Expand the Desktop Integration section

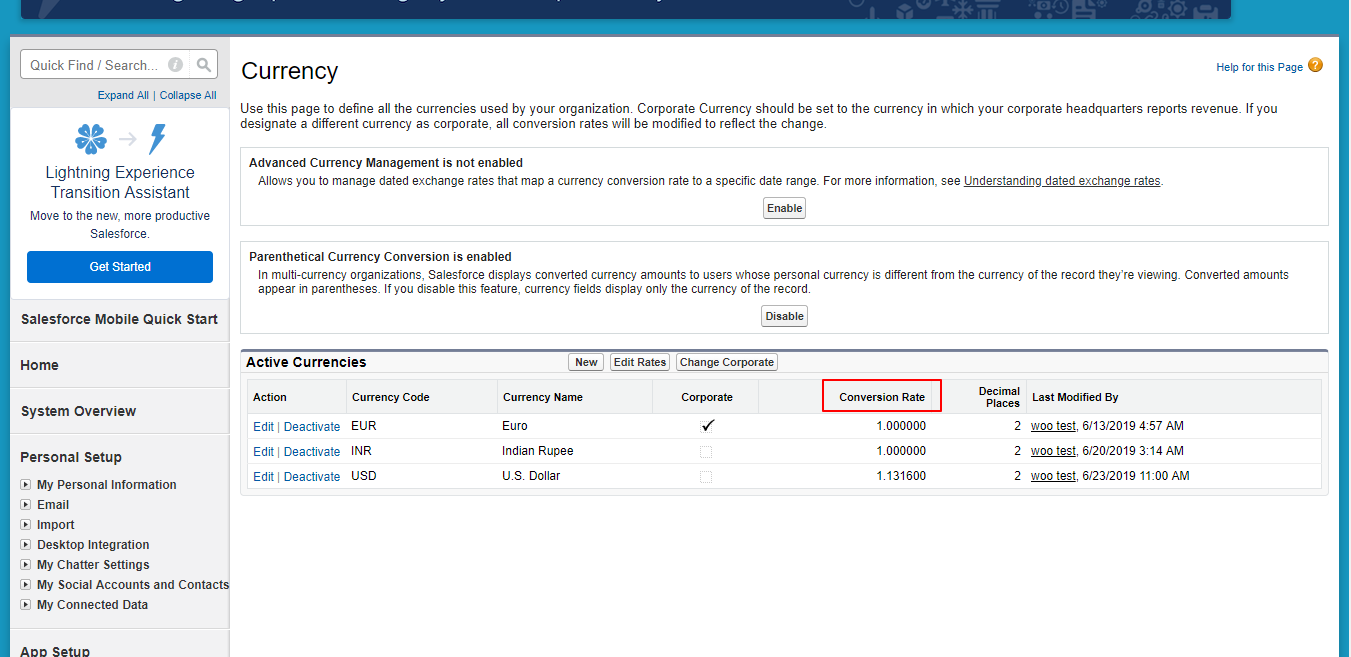pyautogui.click(x=26, y=545)
